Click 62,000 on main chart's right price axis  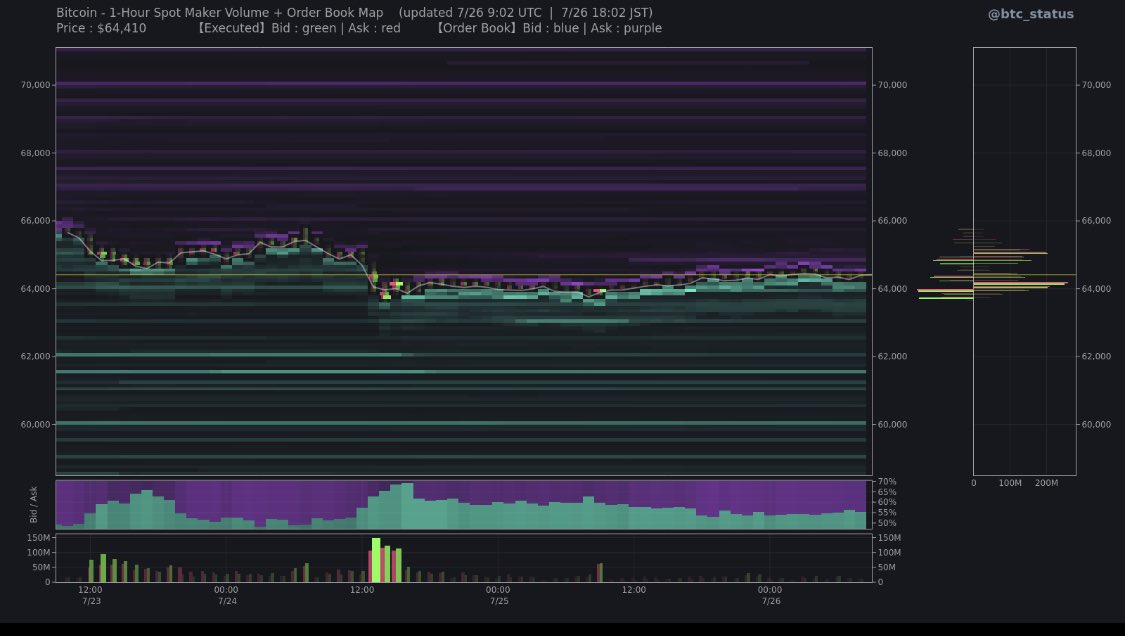point(892,356)
